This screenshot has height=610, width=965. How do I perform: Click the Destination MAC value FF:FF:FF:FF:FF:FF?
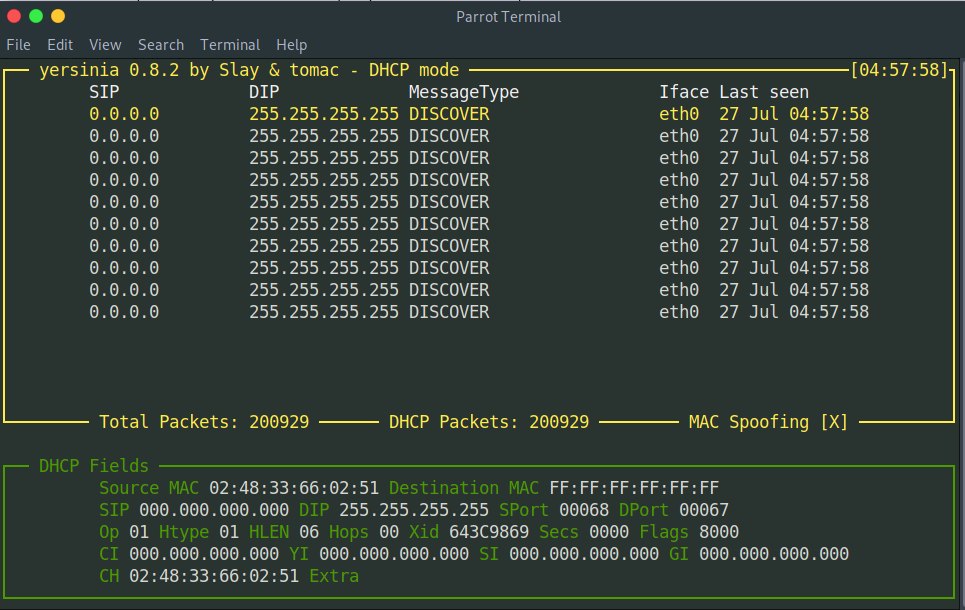point(634,488)
